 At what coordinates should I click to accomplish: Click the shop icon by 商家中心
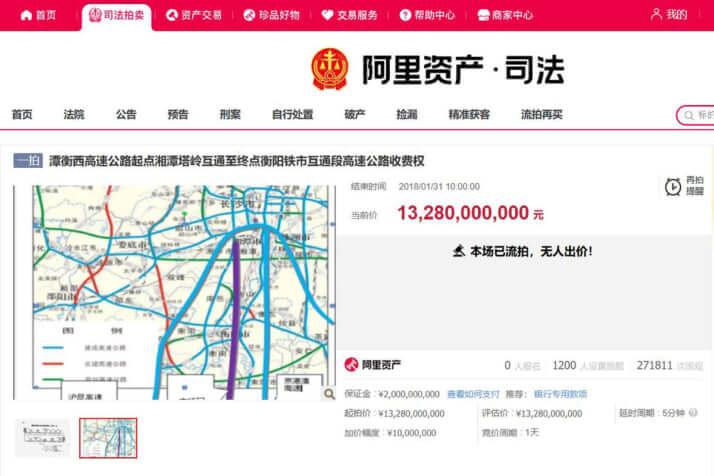point(483,15)
